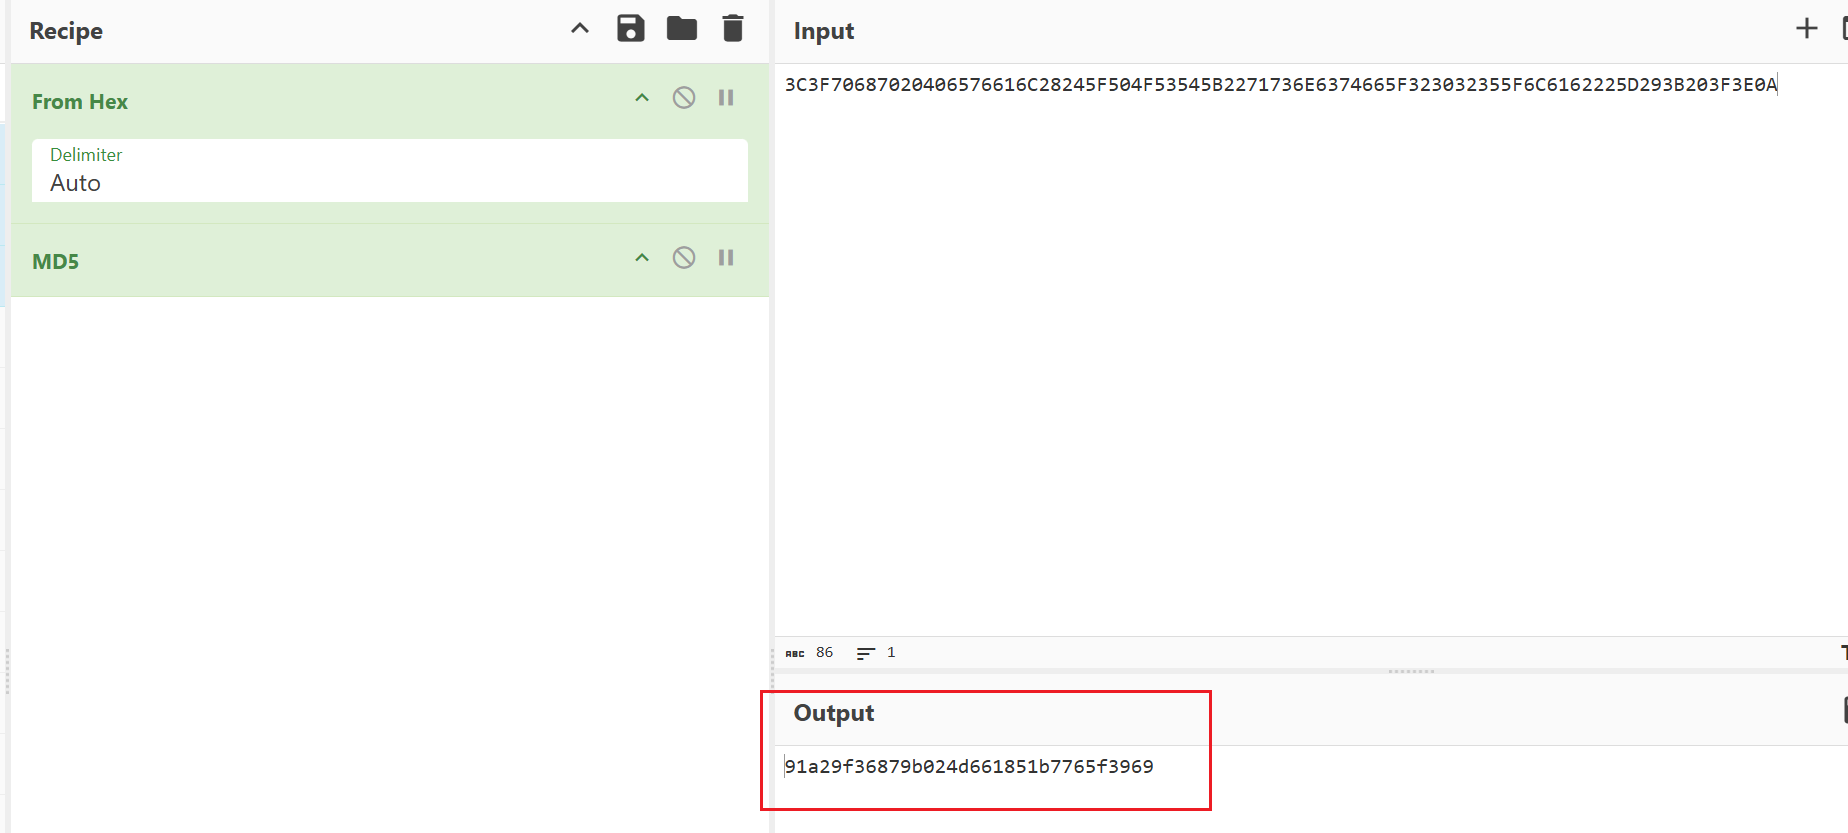Click the Input pane header title
This screenshot has width=1848, height=833.
[x=823, y=31]
